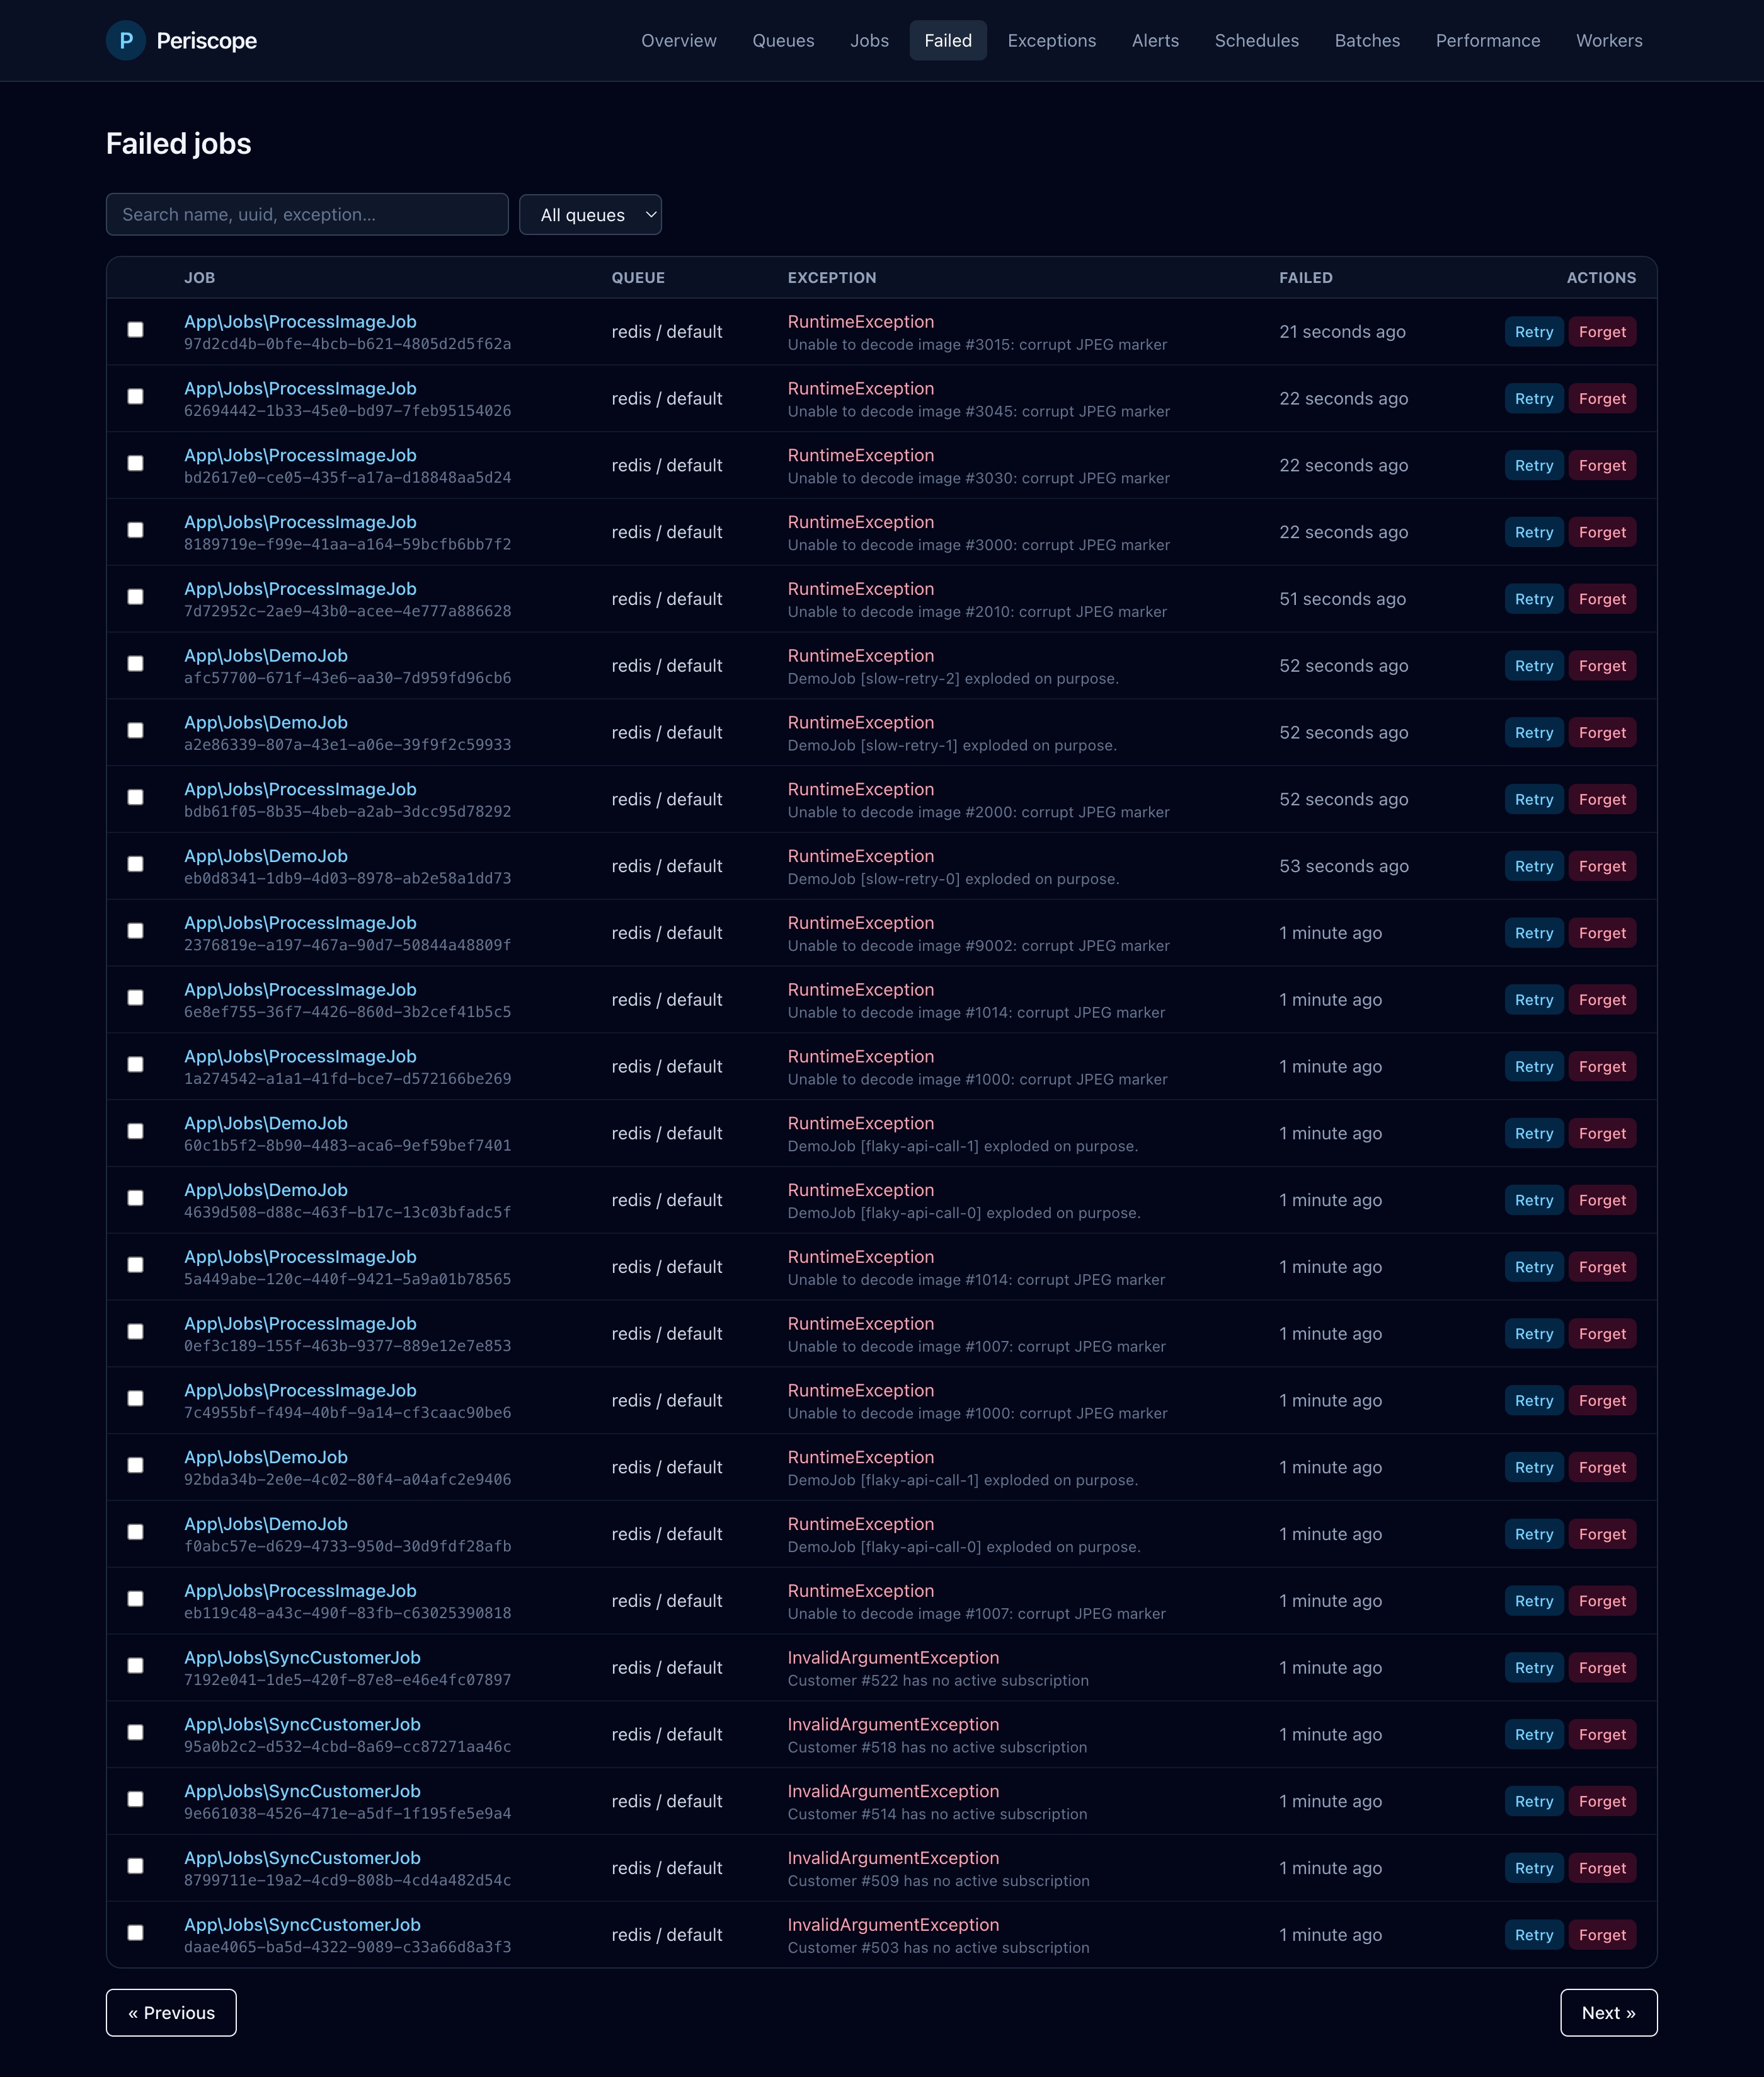
Task: Click "51 seconds ago" failed time
Action: (1342, 599)
